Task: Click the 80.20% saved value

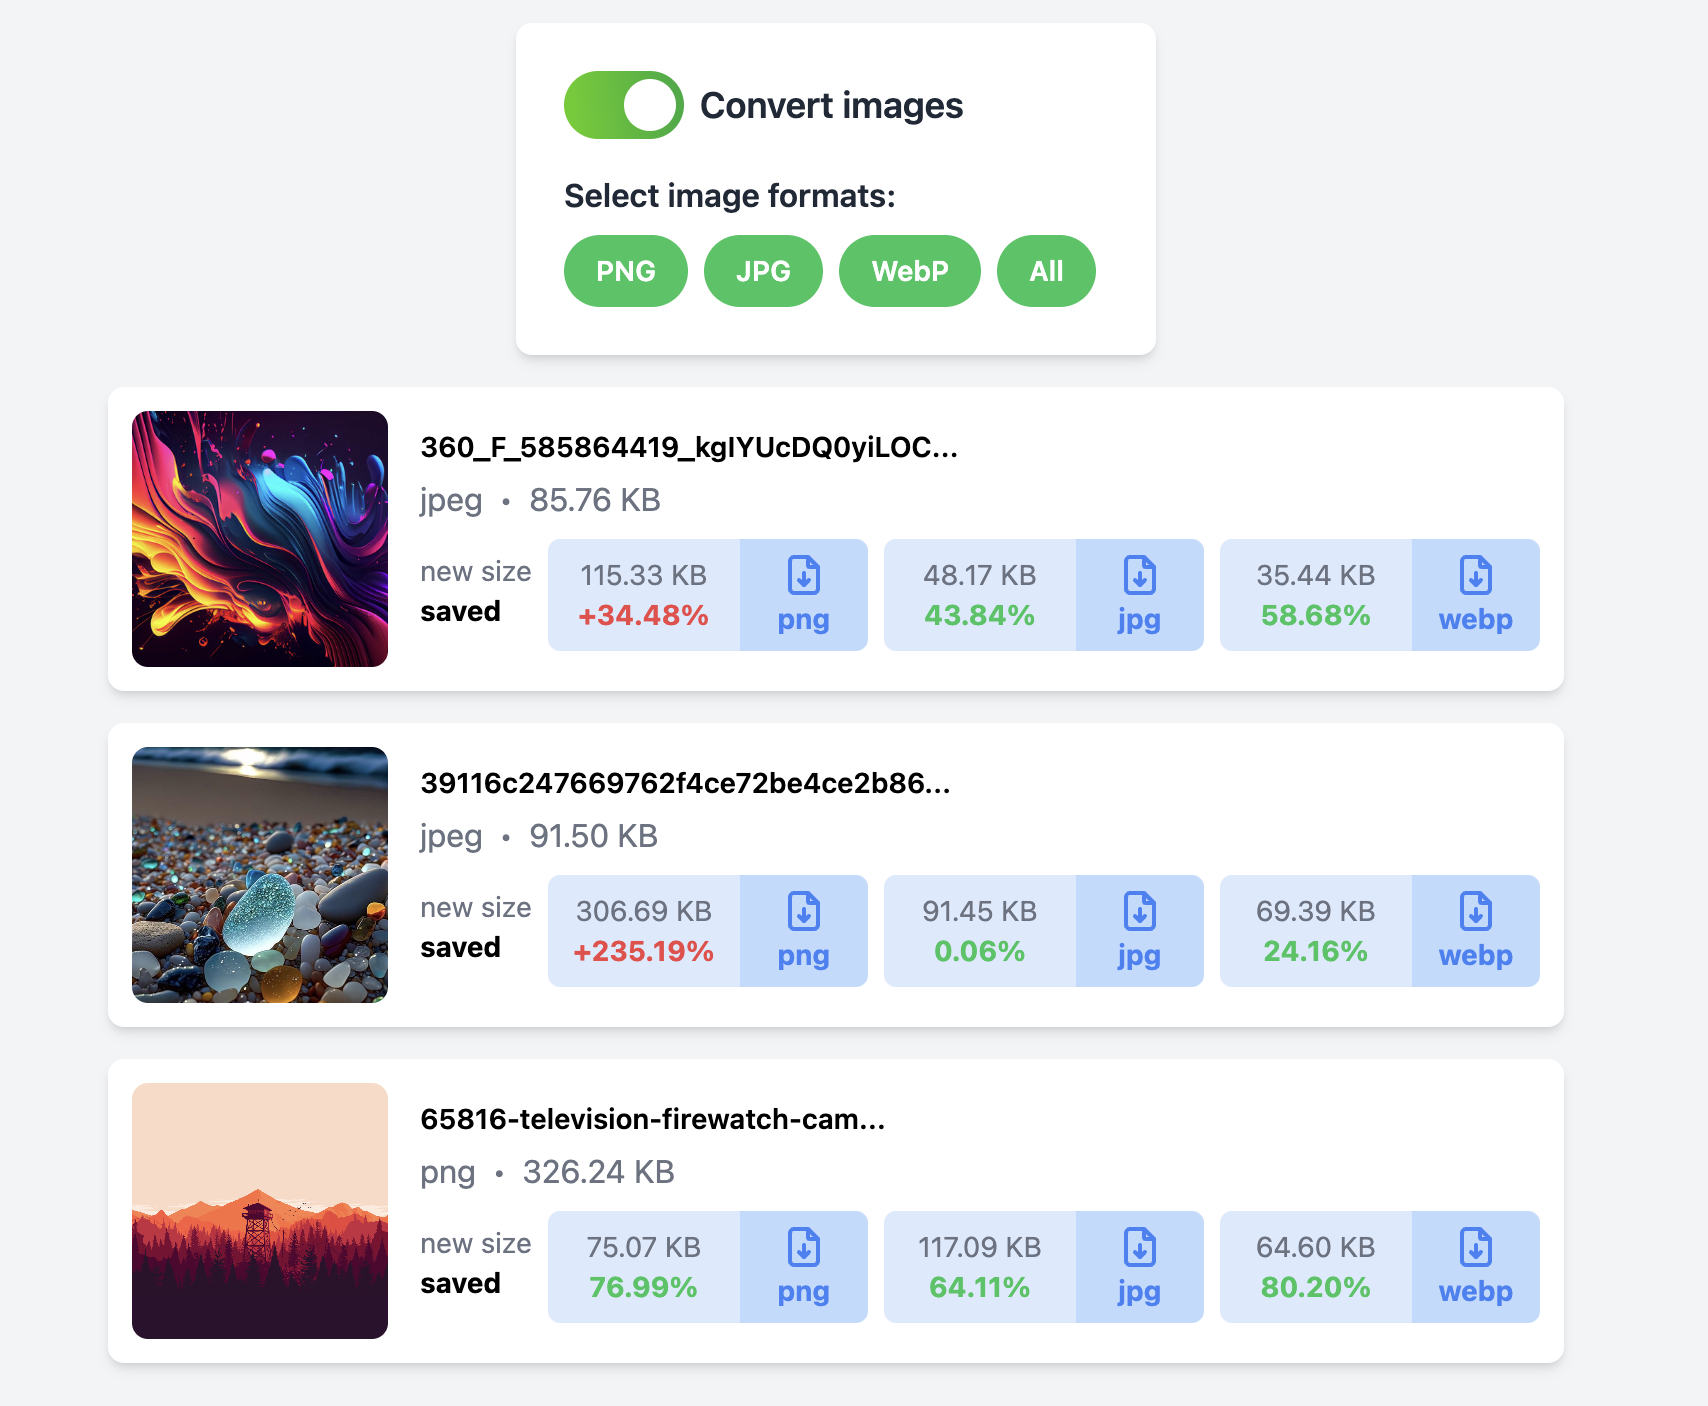Action: pos(1316,1287)
